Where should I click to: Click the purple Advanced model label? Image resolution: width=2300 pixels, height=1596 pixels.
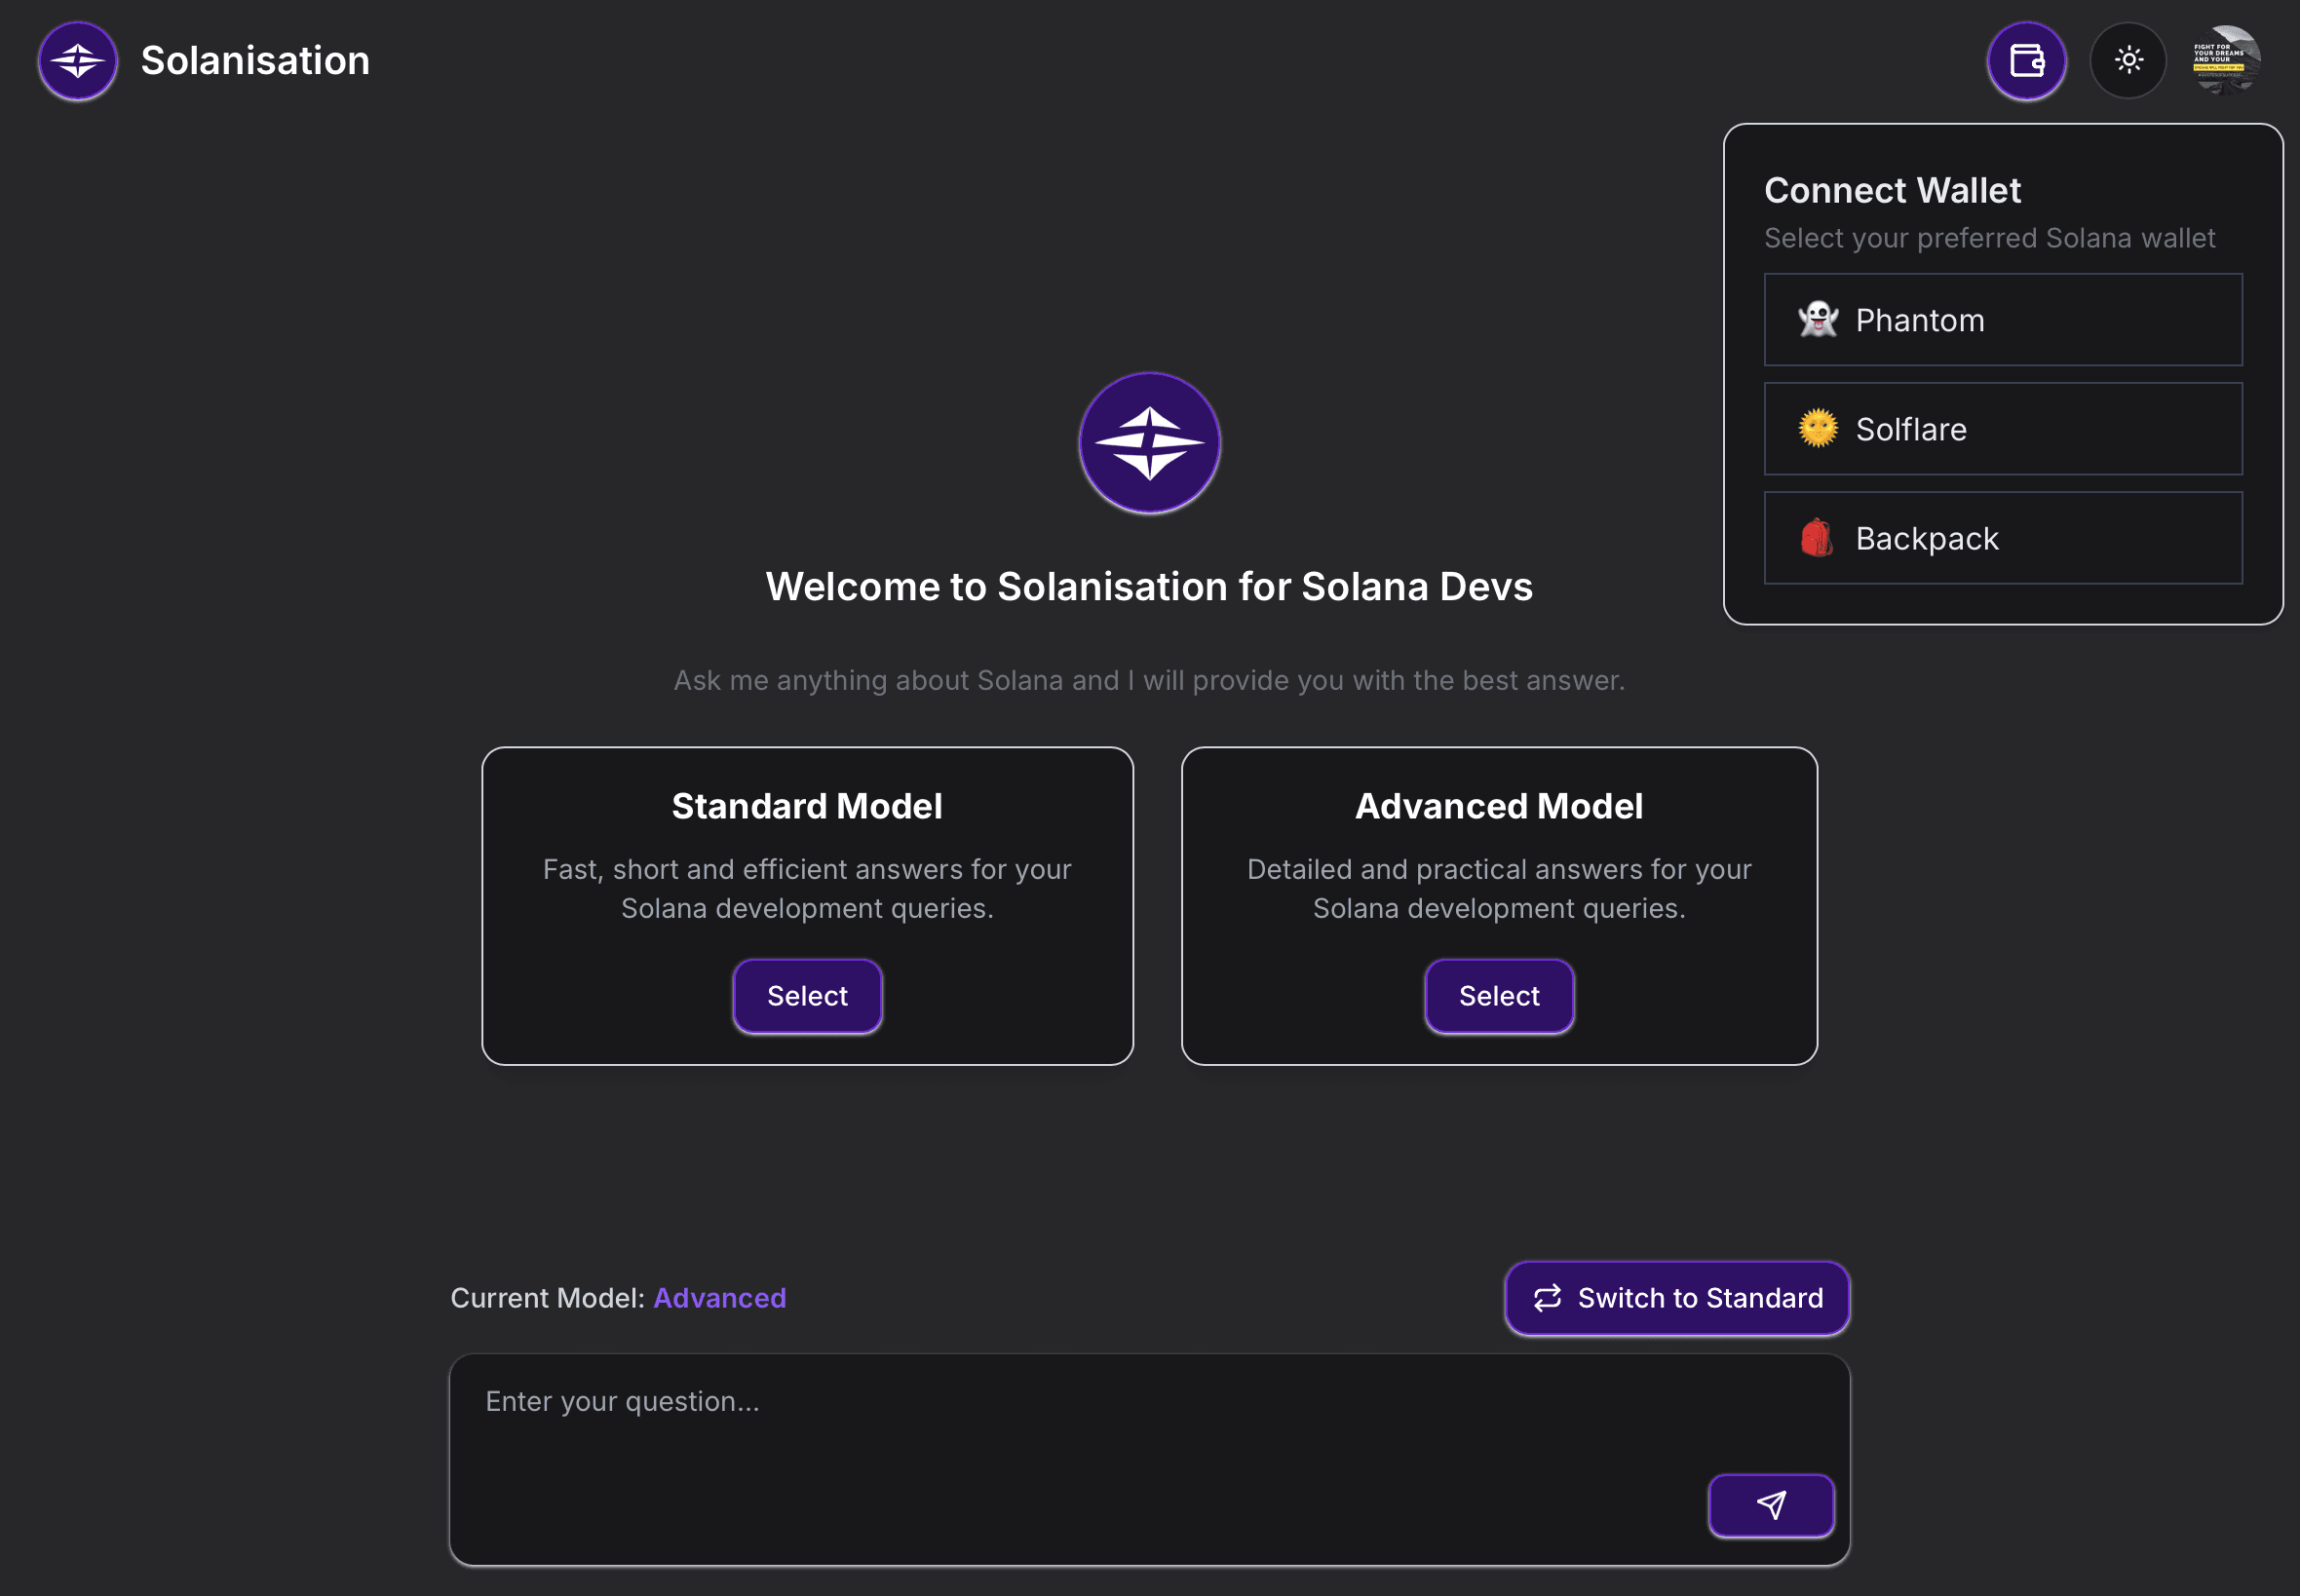click(x=719, y=1298)
